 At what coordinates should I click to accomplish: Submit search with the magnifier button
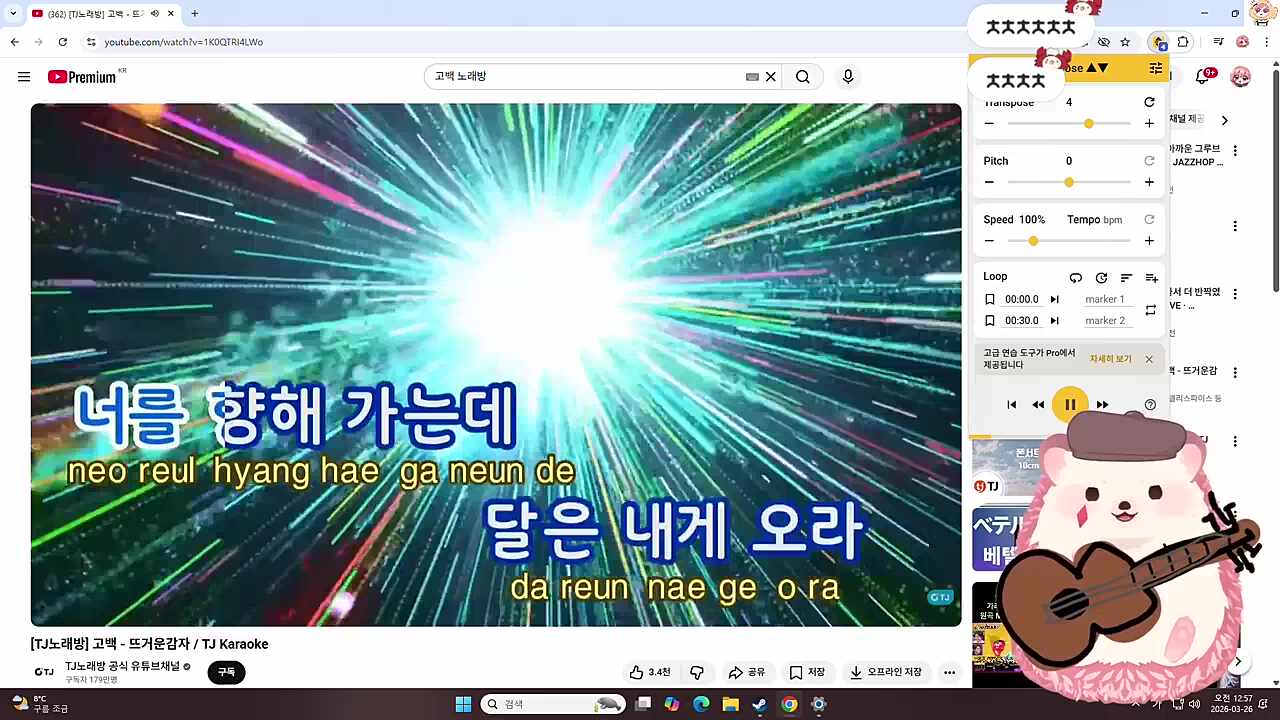click(x=803, y=77)
